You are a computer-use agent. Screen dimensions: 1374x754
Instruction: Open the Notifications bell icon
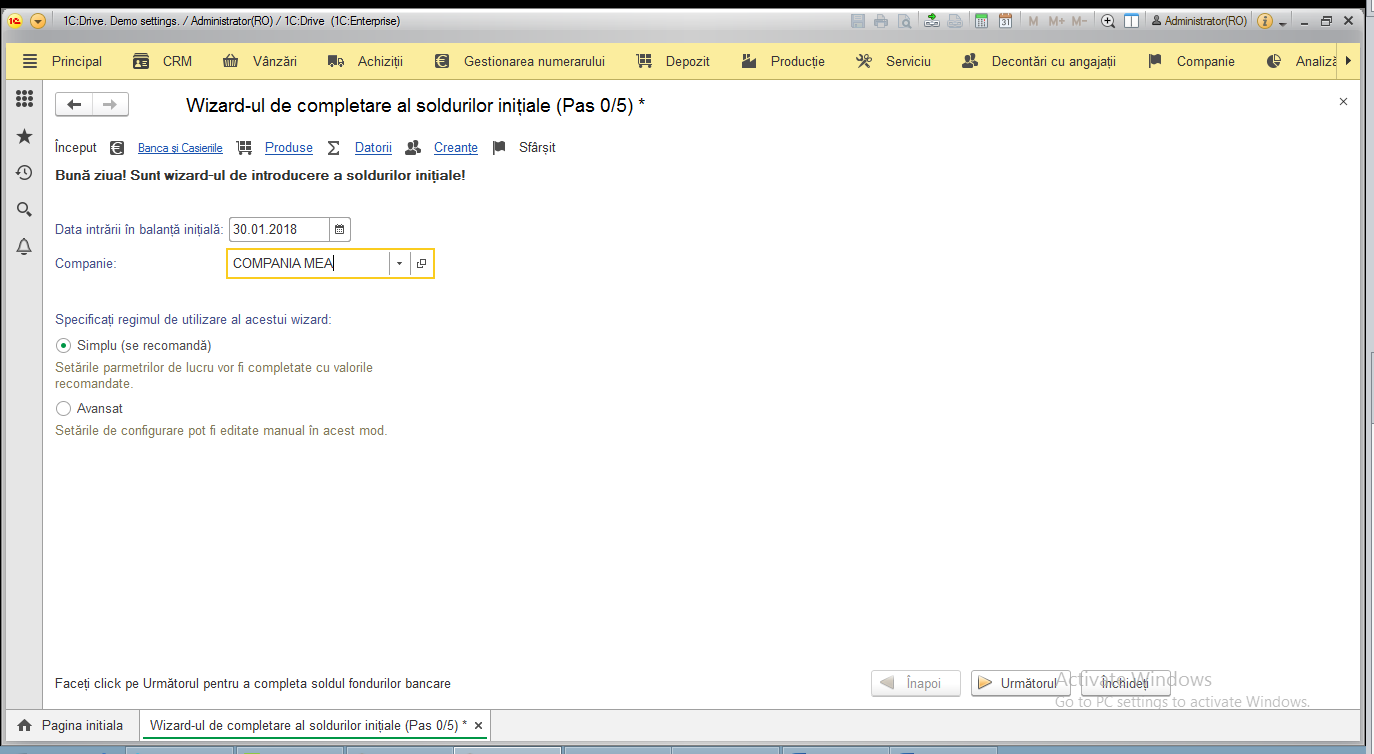(25, 246)
